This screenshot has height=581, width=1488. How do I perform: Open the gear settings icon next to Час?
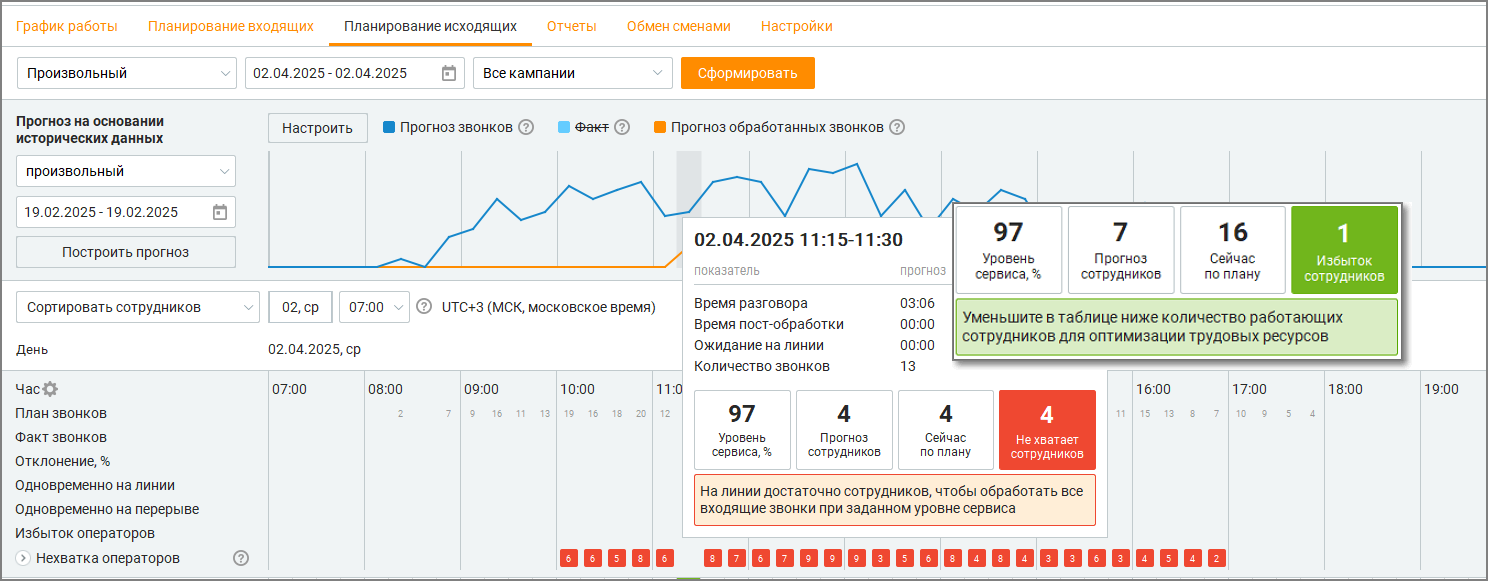tap(50, 389)
